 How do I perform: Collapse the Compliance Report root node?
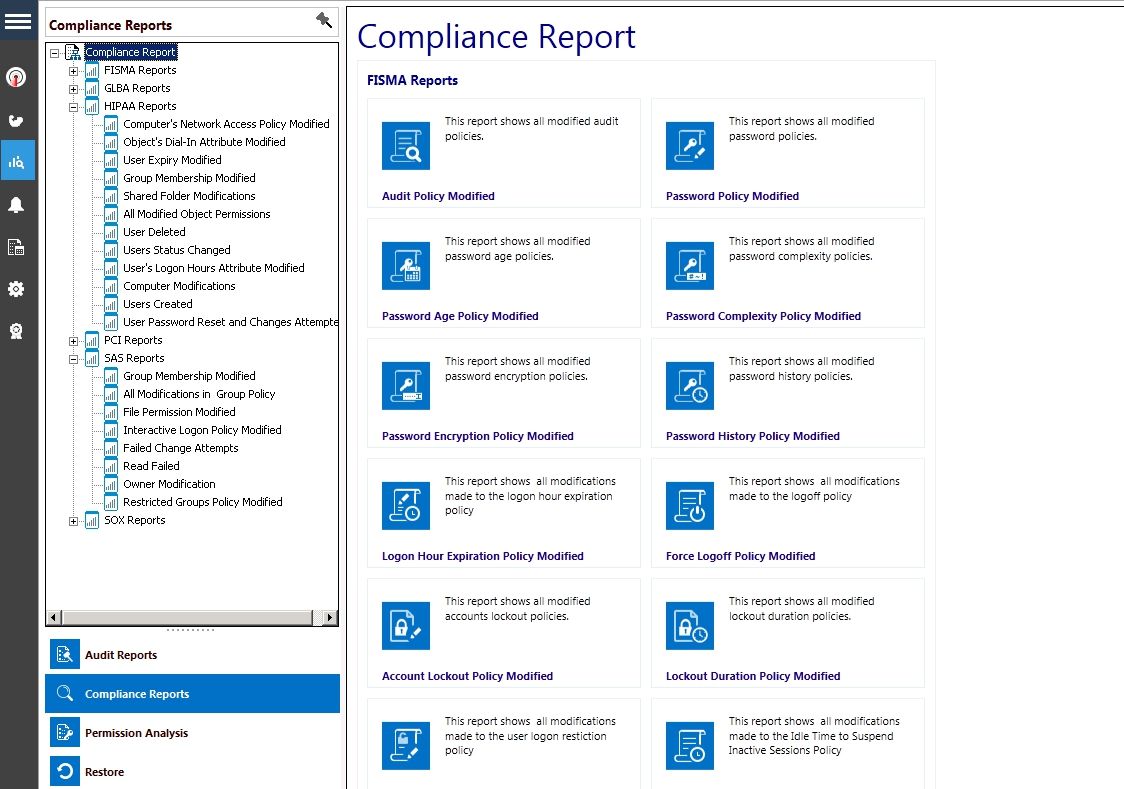[x=54, y=53]
